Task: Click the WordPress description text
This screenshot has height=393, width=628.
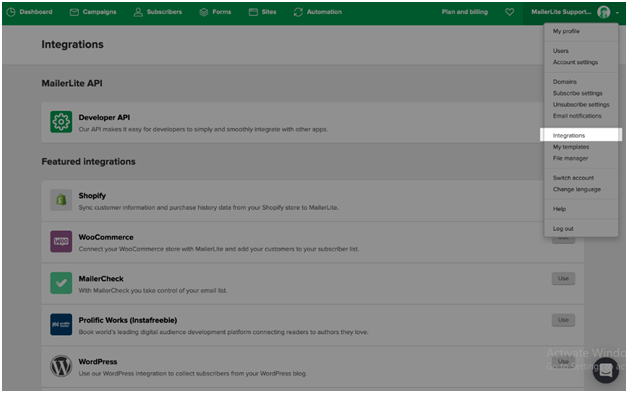Action: click(x=193, y=373)
